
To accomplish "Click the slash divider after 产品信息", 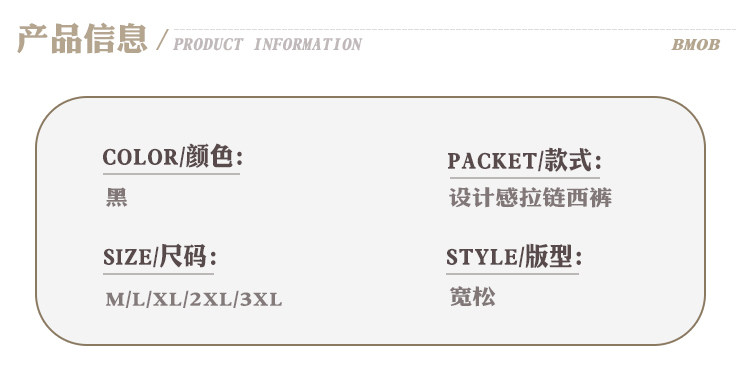I will point(163,40).
